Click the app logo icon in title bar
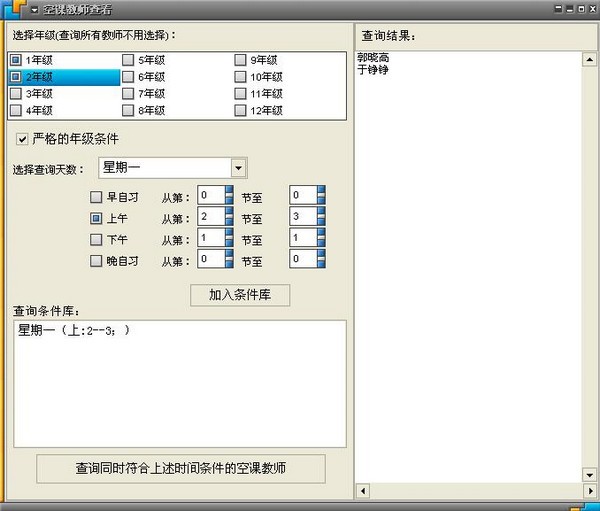The width and height of the screenshot is (600, 511). click(x=14, y=8)
